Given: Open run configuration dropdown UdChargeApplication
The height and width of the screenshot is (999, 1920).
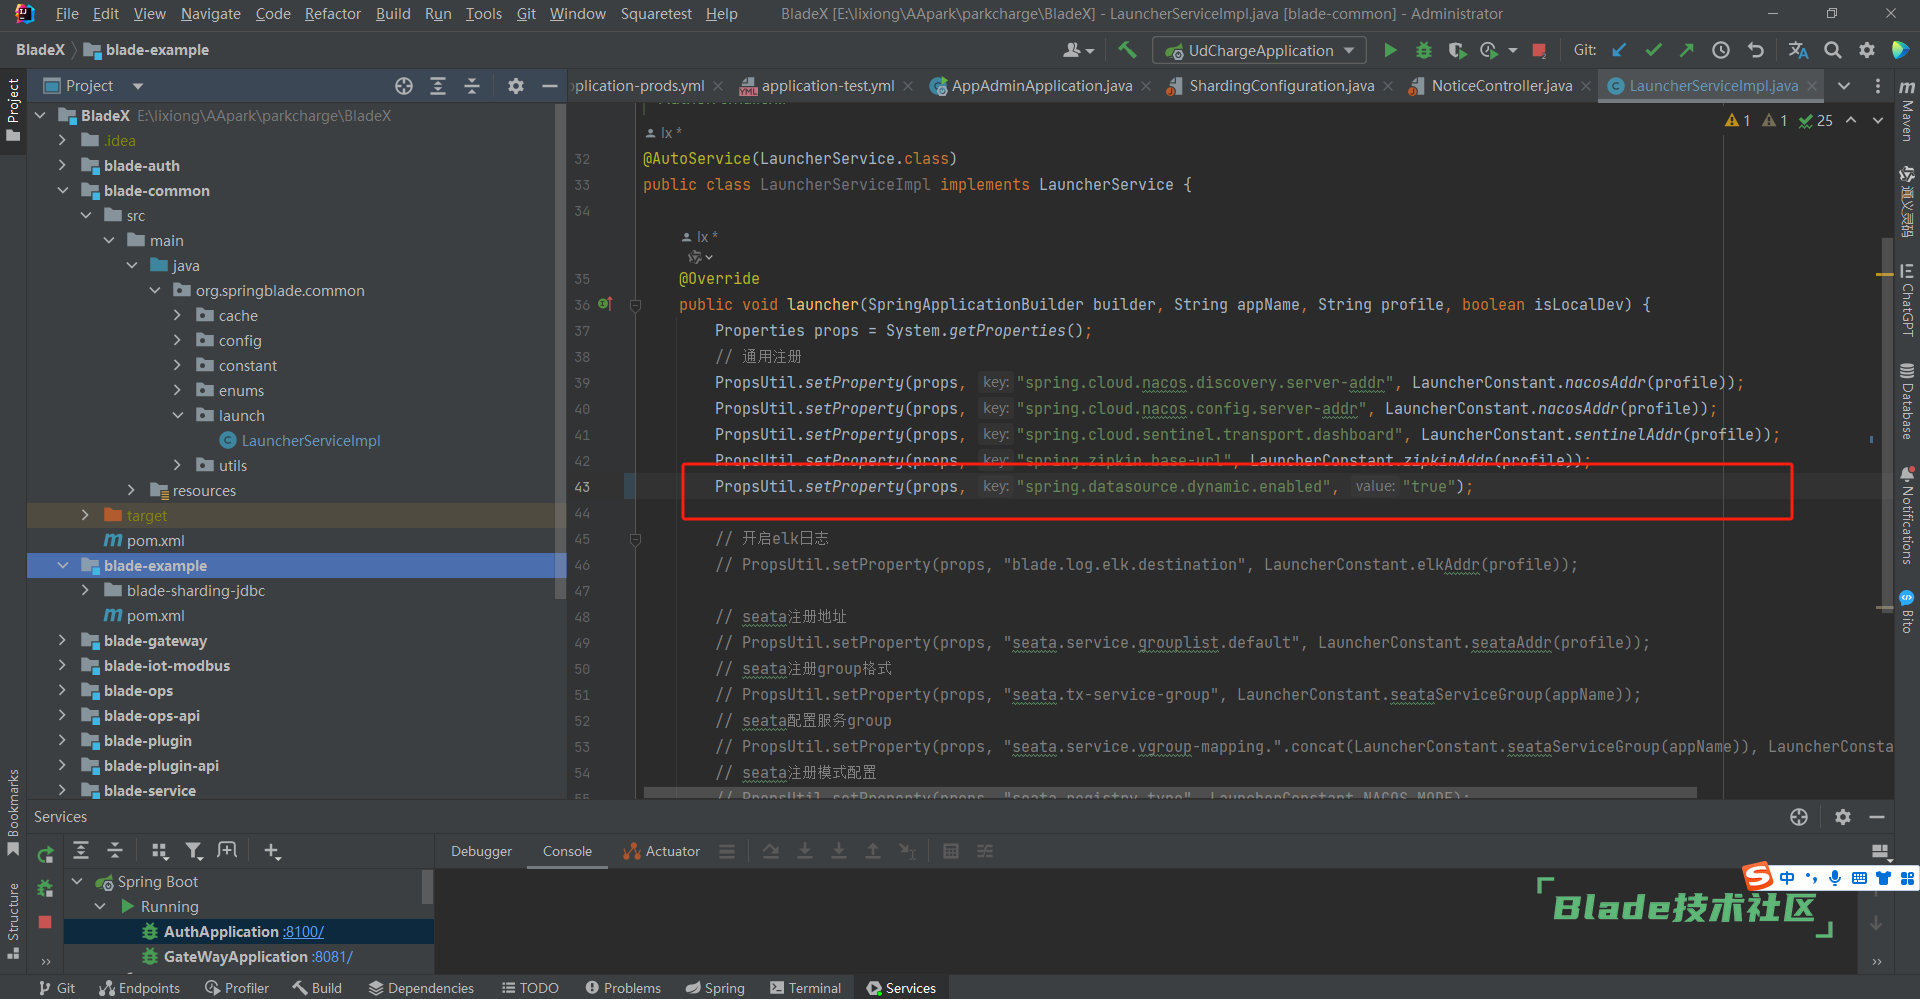Looking at the screenshot, I should [x=1259, y=50].
